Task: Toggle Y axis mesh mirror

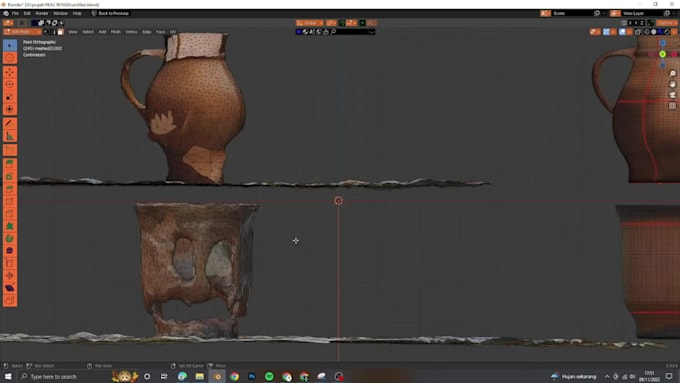Action: pos(636,23)
